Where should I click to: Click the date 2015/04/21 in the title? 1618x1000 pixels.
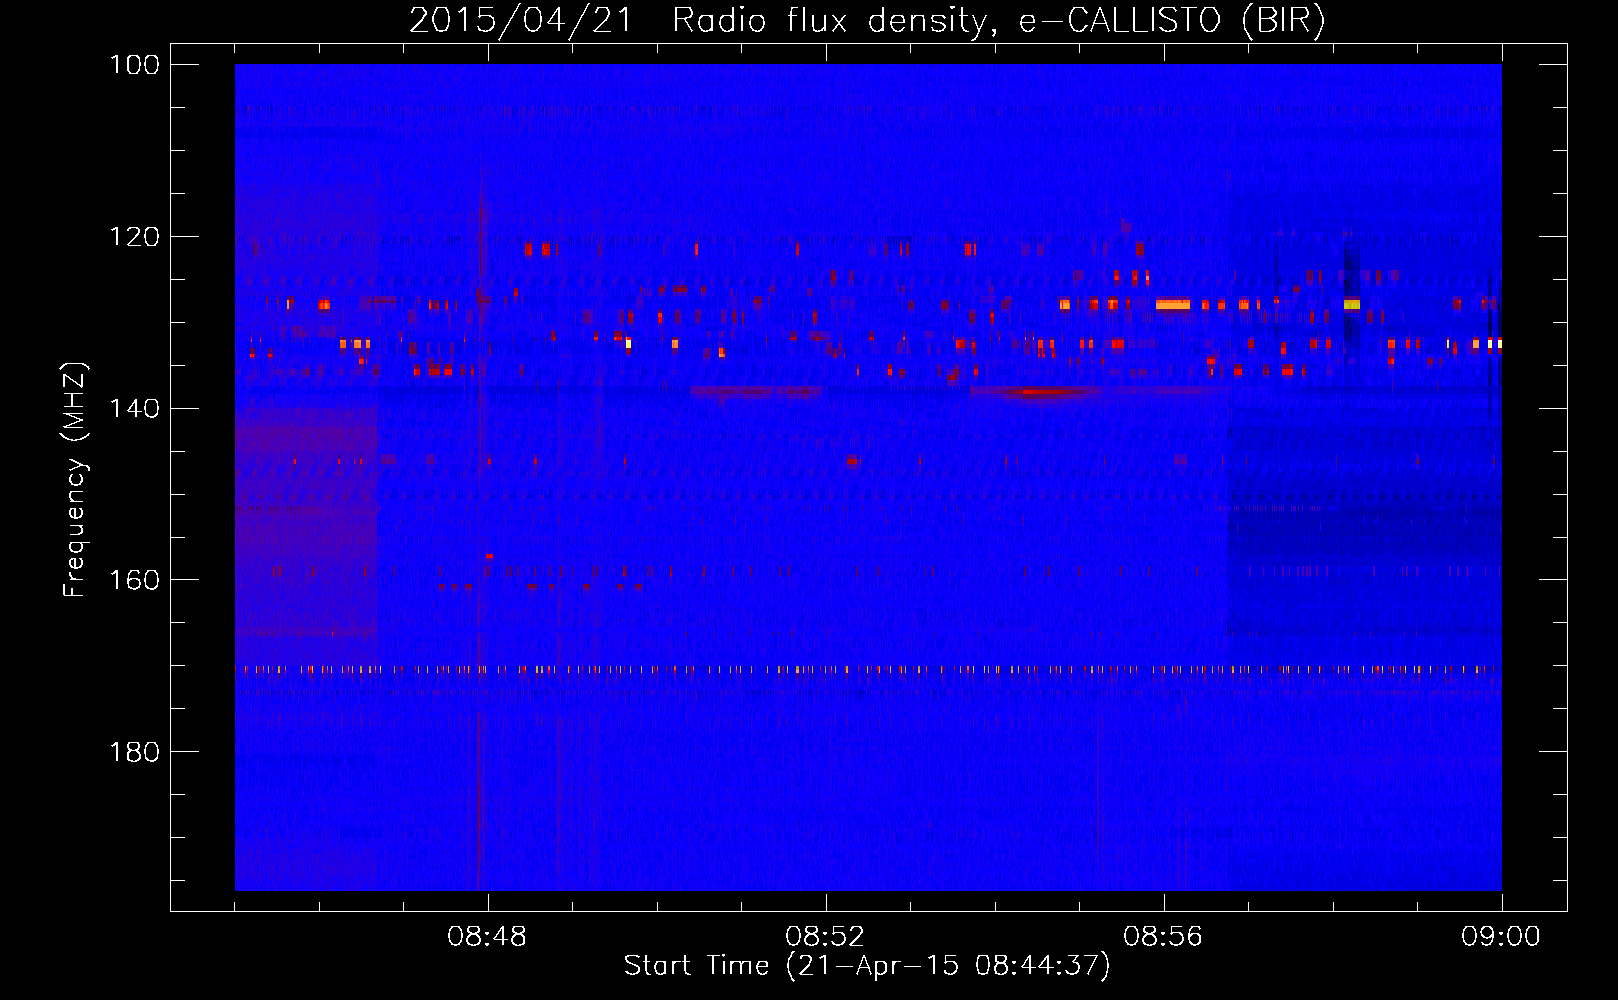pos(521,21)
